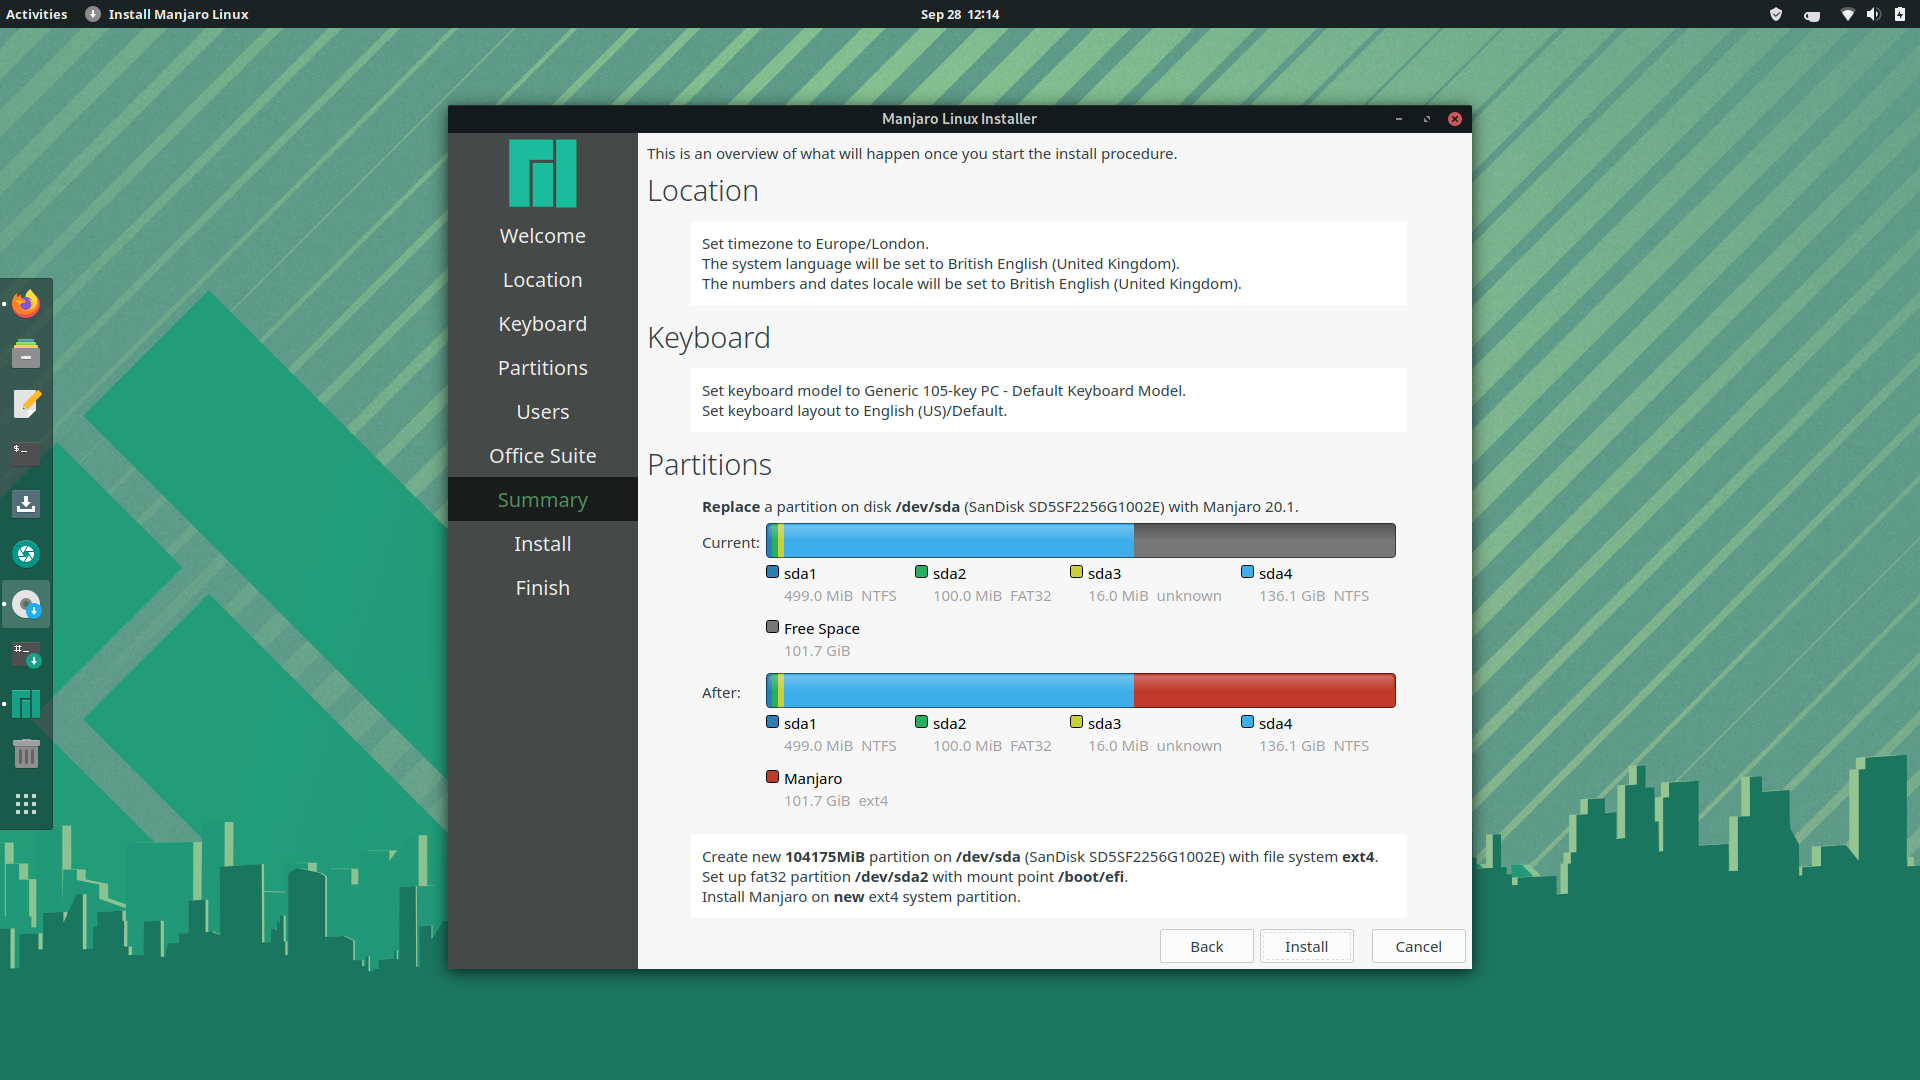Minimize the Manjaro Linux Installer window
The width and height of the screenshot is (1920, 1080).
click(x=1398, y=119)
